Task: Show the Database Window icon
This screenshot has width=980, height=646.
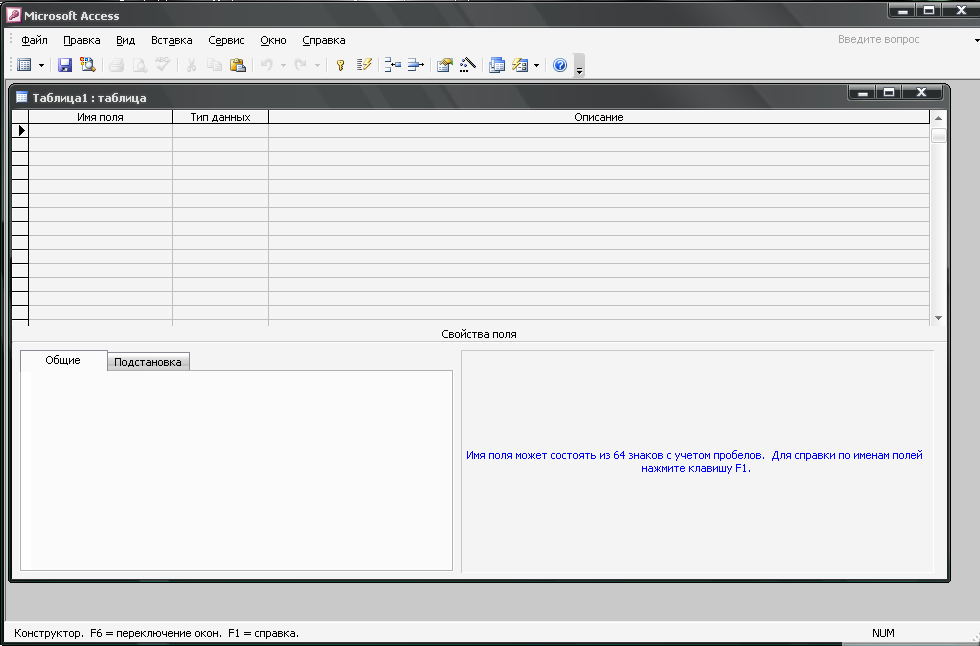Action: tap(497, 65)
